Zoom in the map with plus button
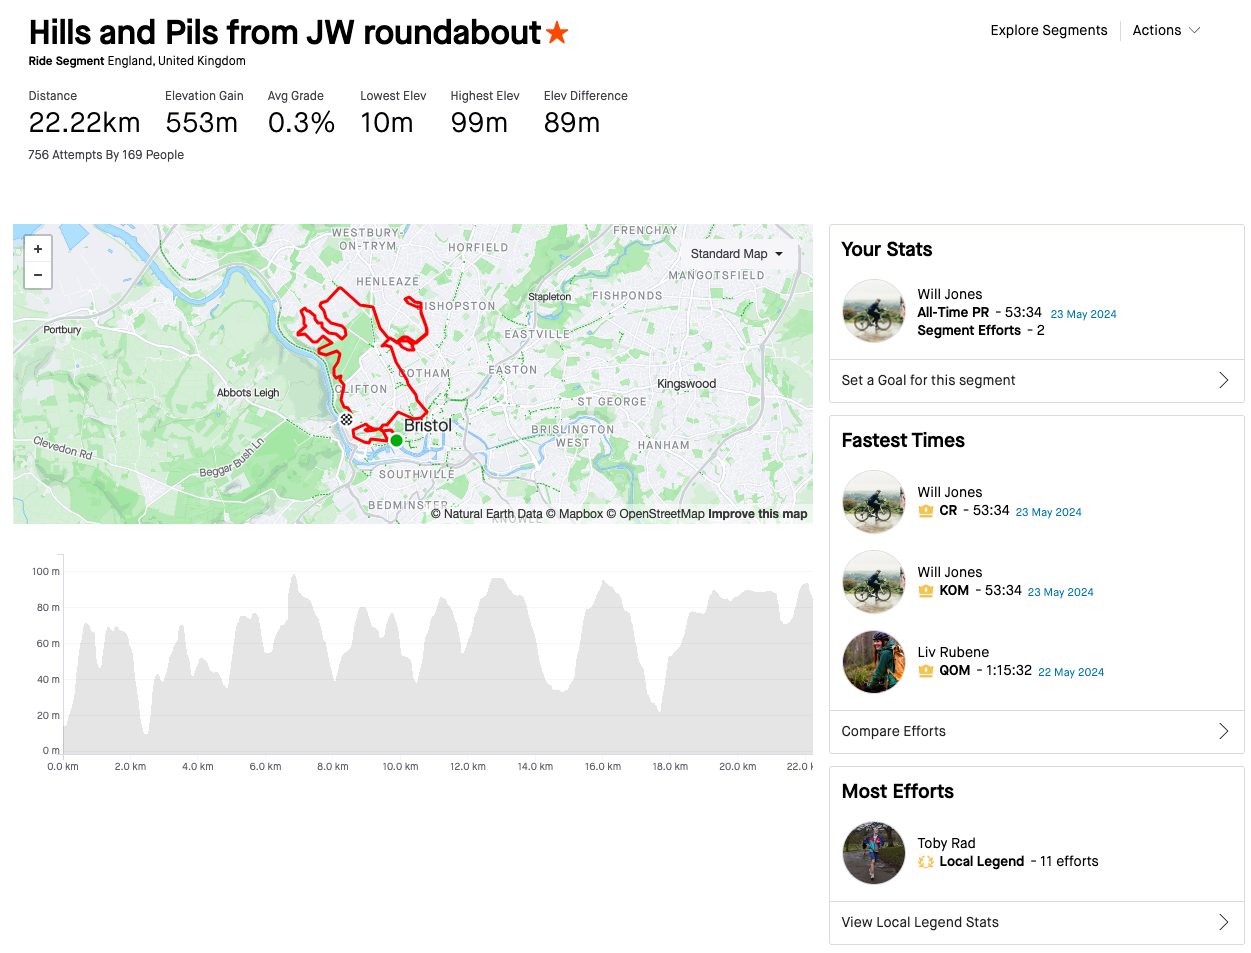This screenshot has width=1251, height=953. (38, 249)
